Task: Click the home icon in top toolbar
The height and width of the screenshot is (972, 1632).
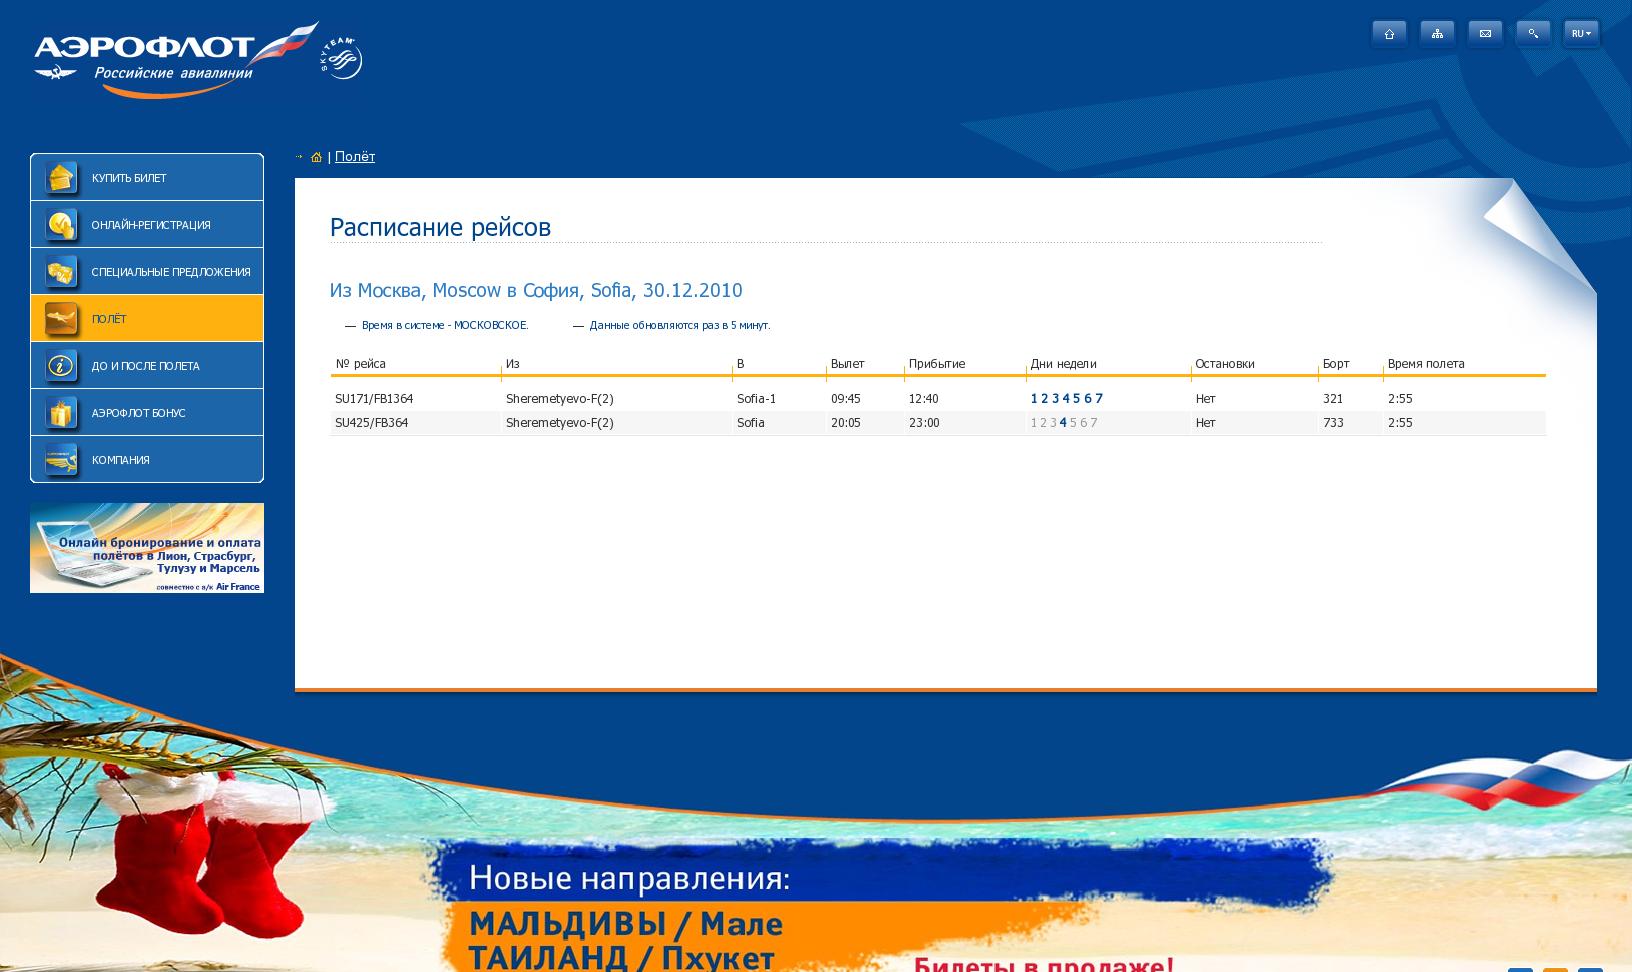Action: tap(1389, 34)
